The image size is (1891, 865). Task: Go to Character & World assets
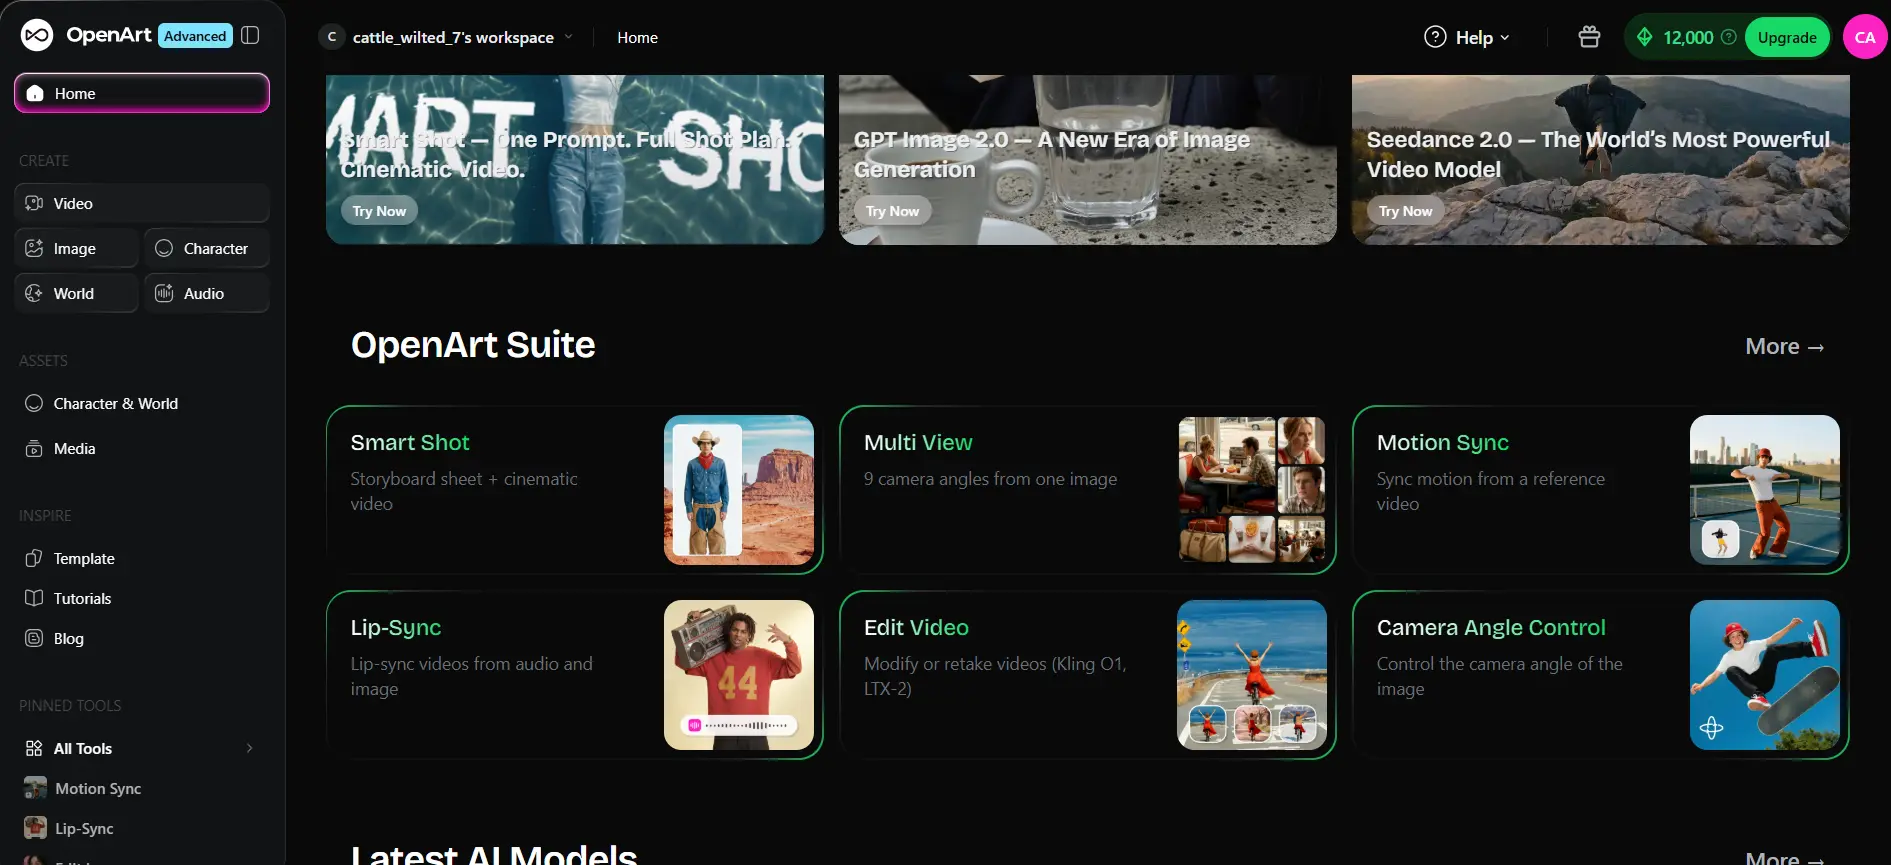point(142,403)
